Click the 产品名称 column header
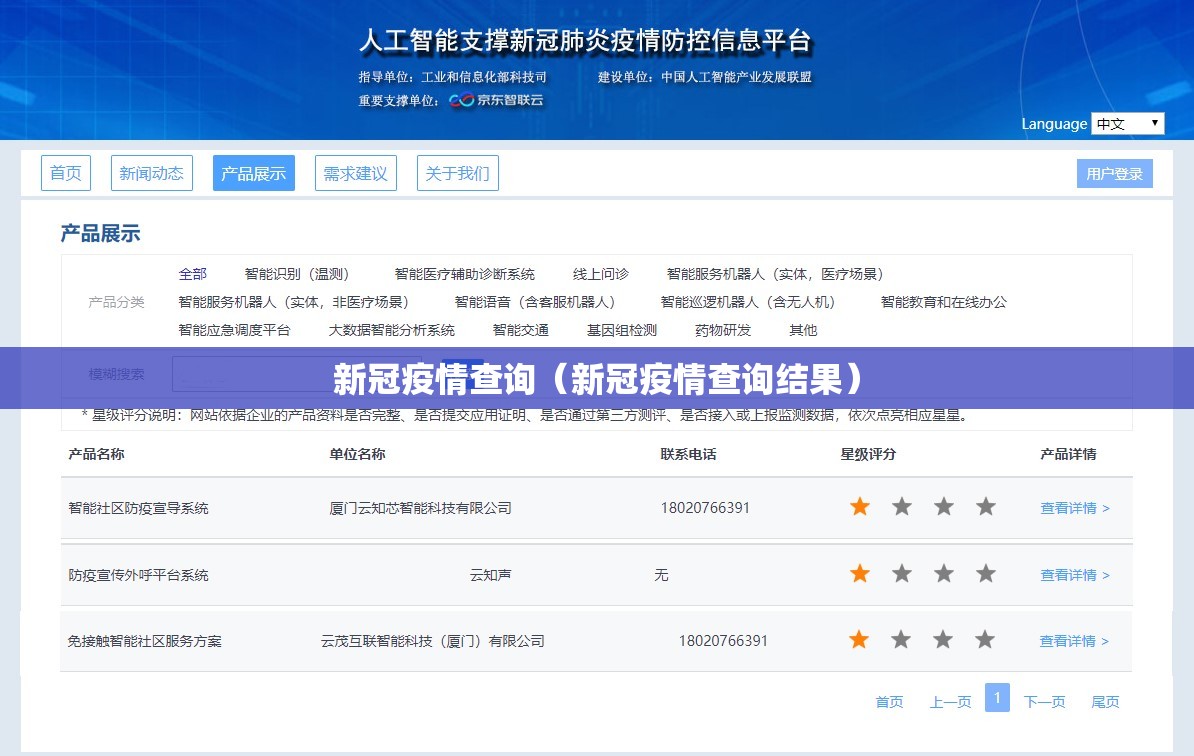Viewport: 1194px width, 756px height. 96,455
